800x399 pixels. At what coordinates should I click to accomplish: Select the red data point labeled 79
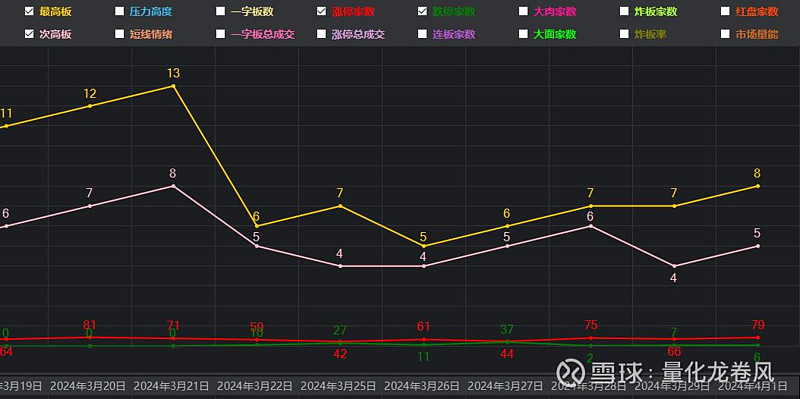[758, 337]
